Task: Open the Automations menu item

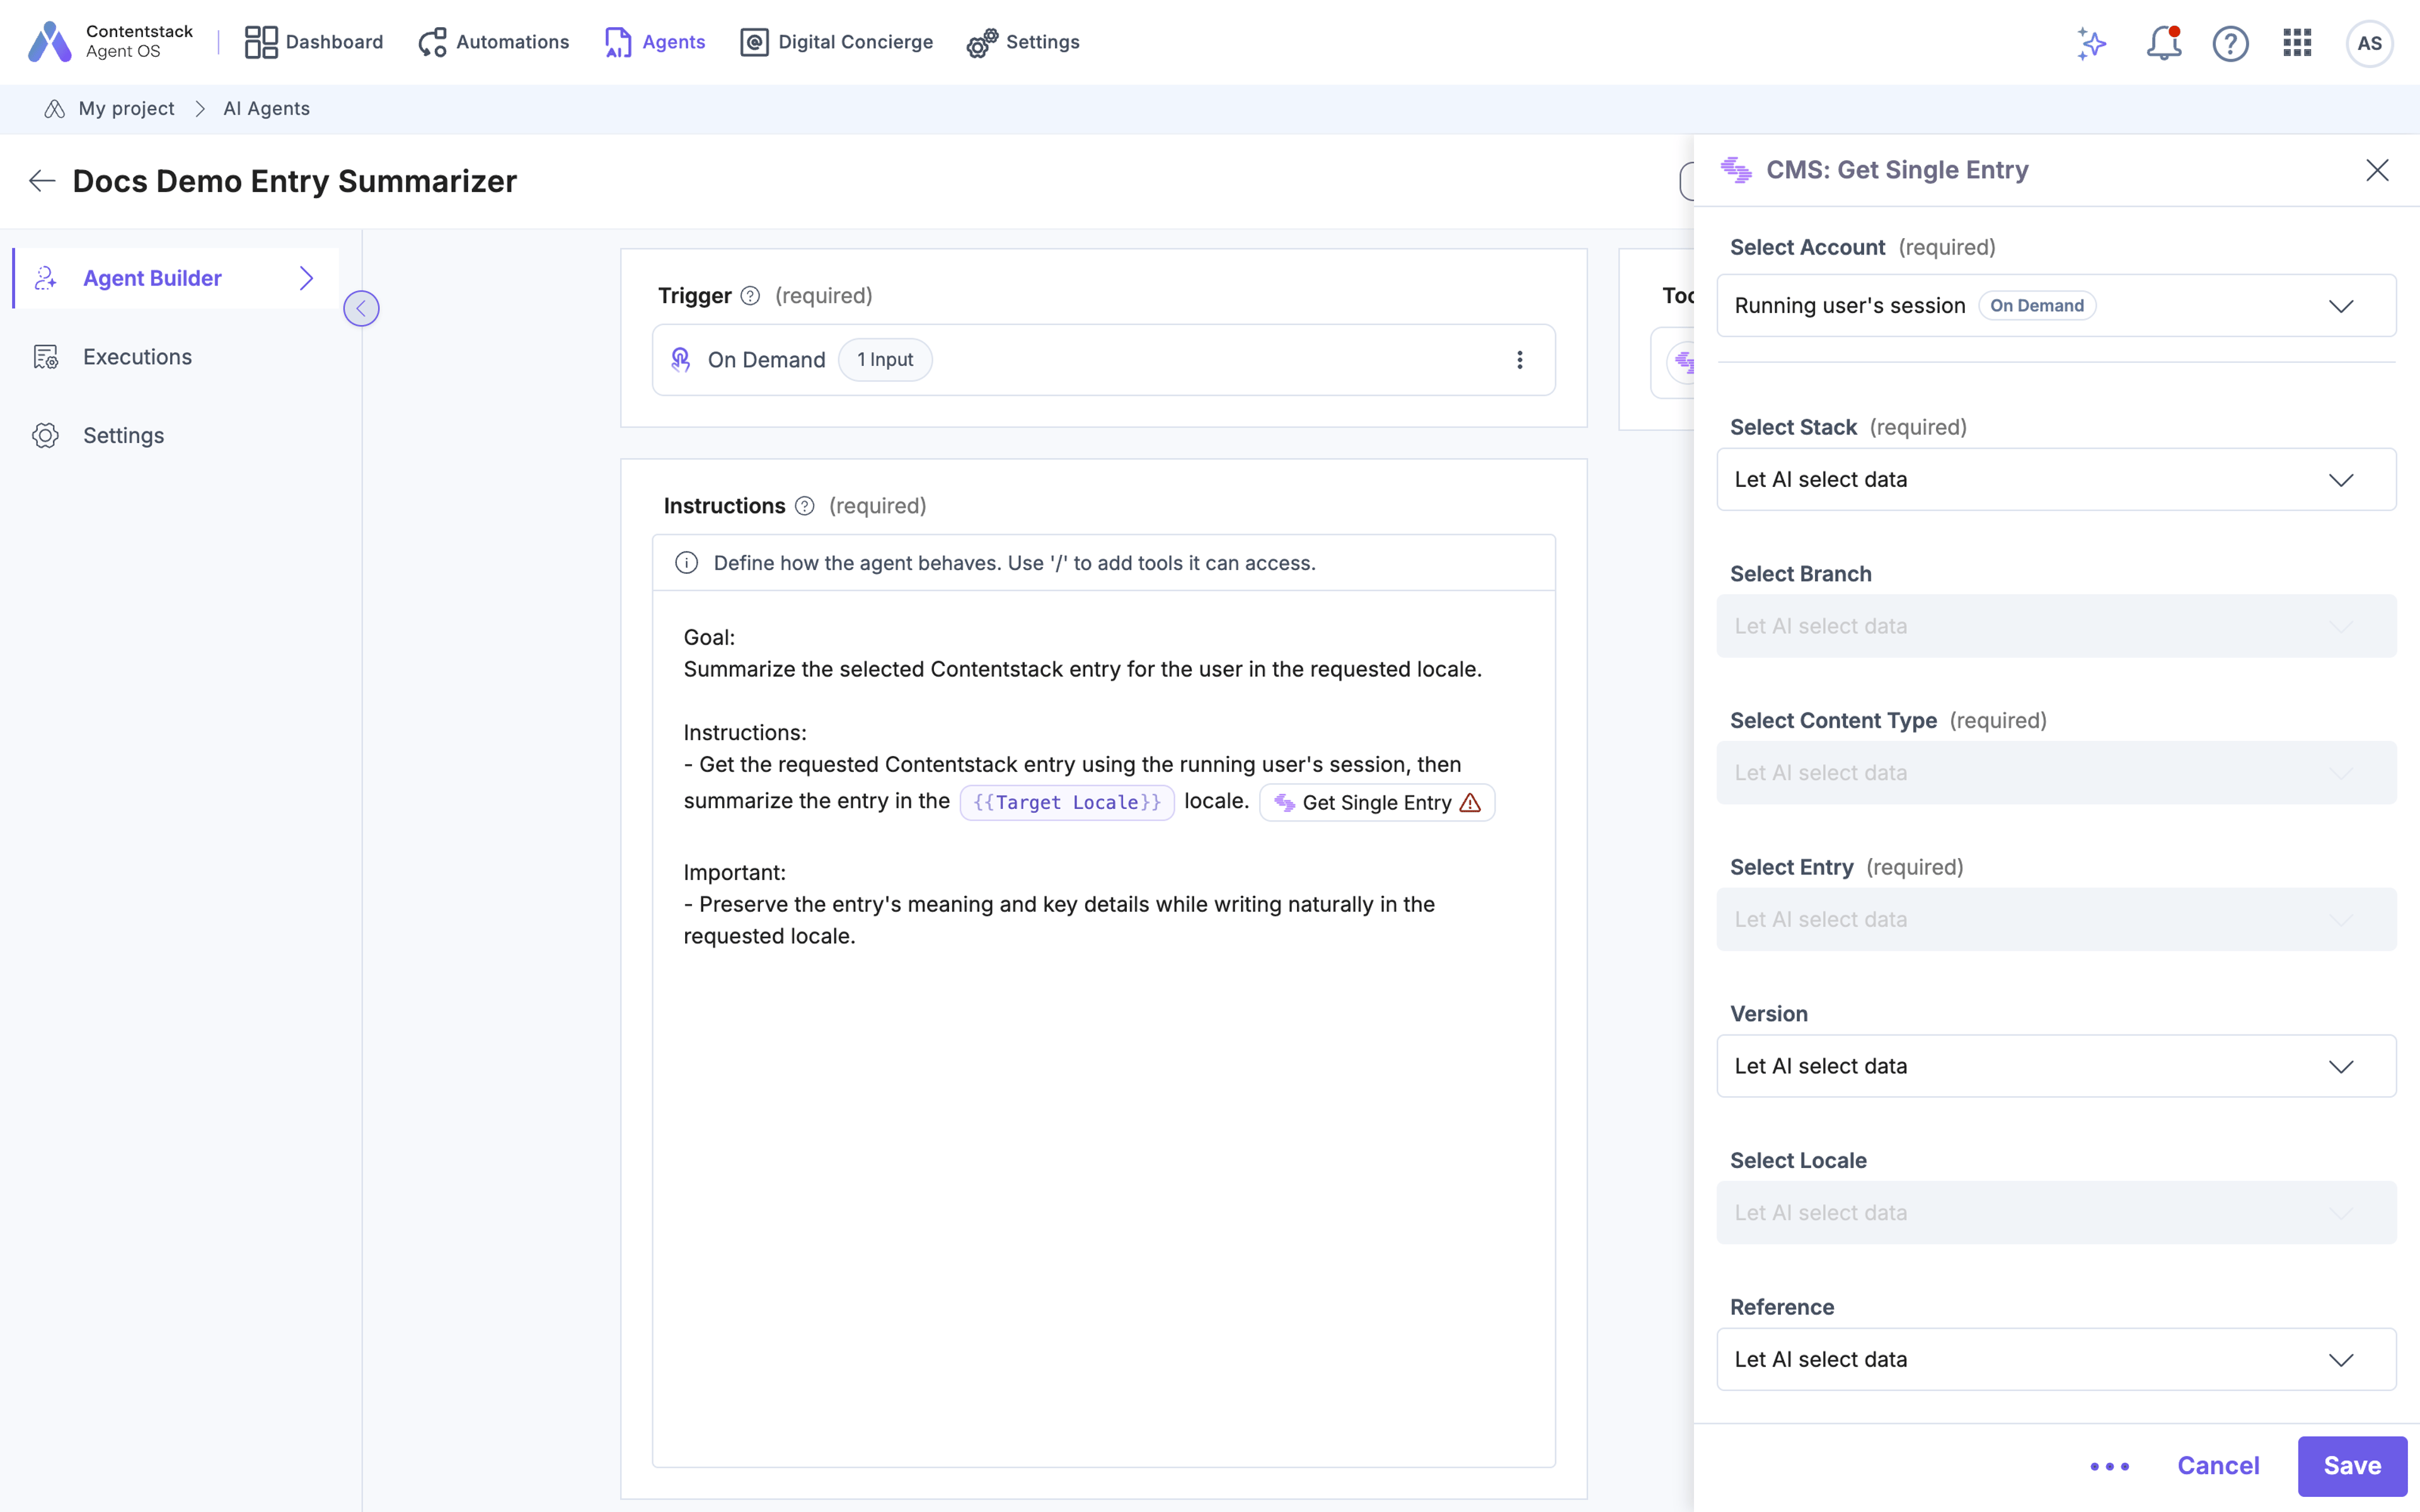Action: [494, 42]
